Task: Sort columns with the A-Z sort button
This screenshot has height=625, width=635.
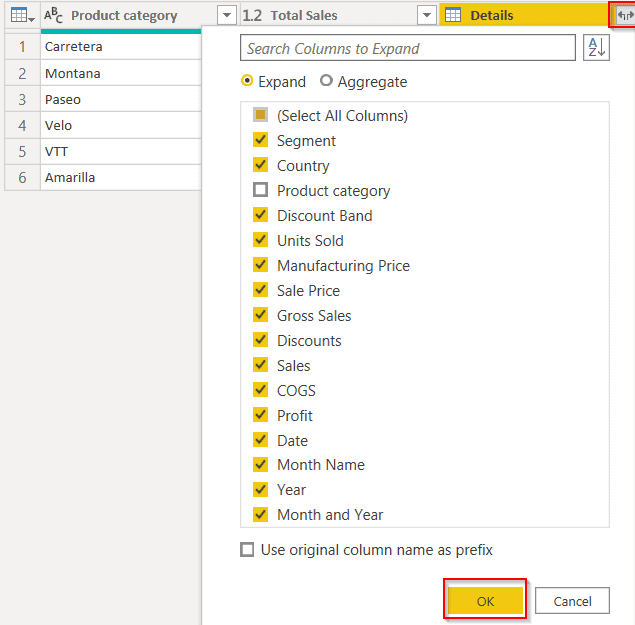Action: 596,48
